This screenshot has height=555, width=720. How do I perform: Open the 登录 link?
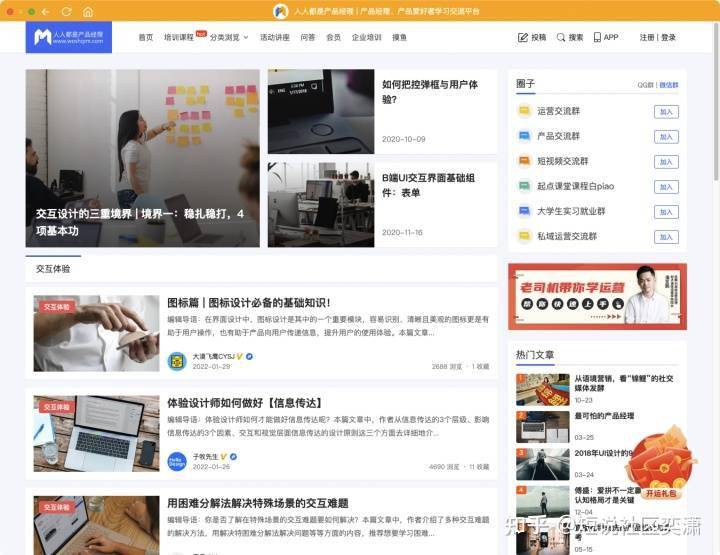coord(669,37)
